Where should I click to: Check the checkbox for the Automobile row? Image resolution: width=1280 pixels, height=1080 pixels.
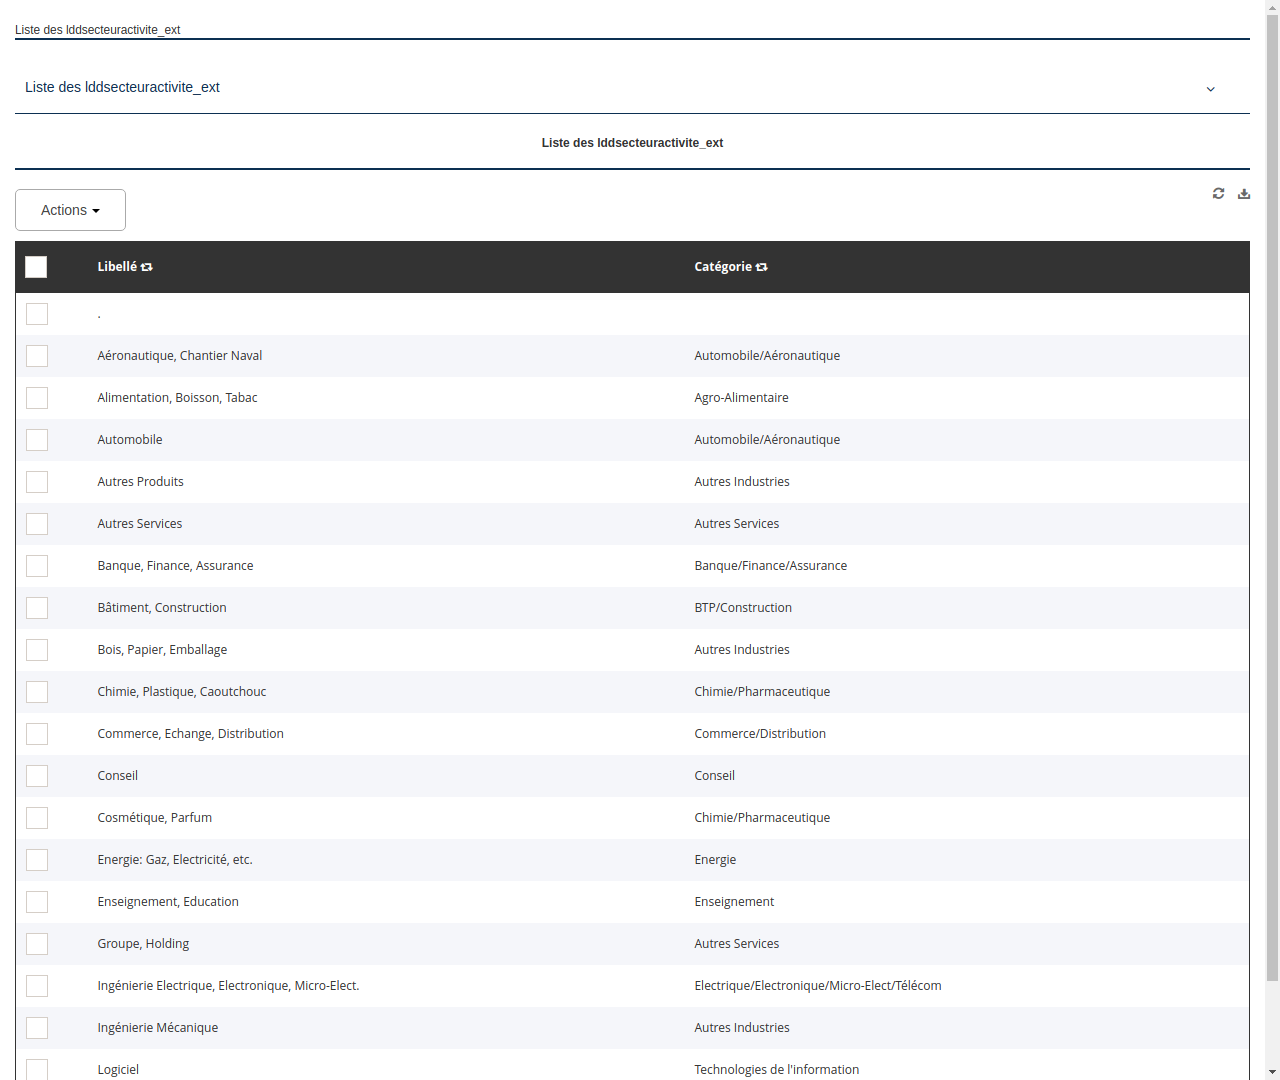coord(36,440)
